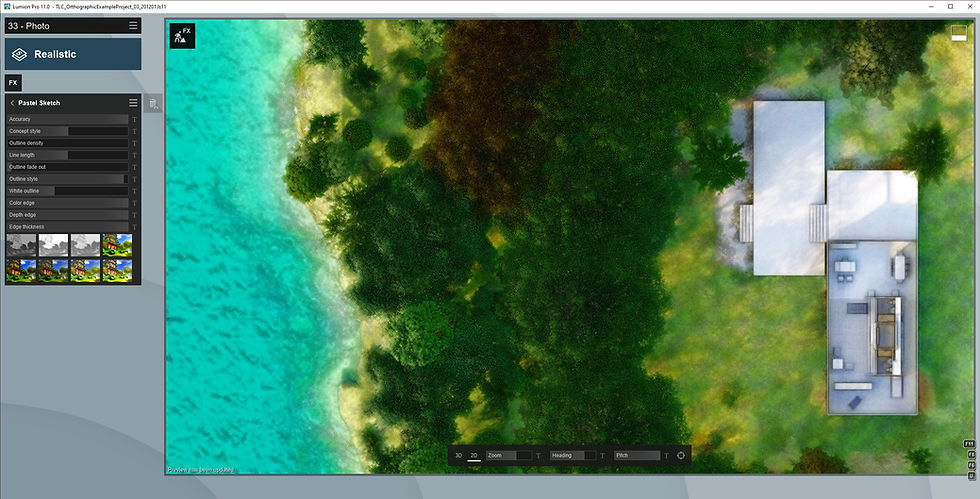This screenshot has height=499, width=980.
Task: Click the keyframe icon beside Outline fade out
Action: (x=134, y=167)
